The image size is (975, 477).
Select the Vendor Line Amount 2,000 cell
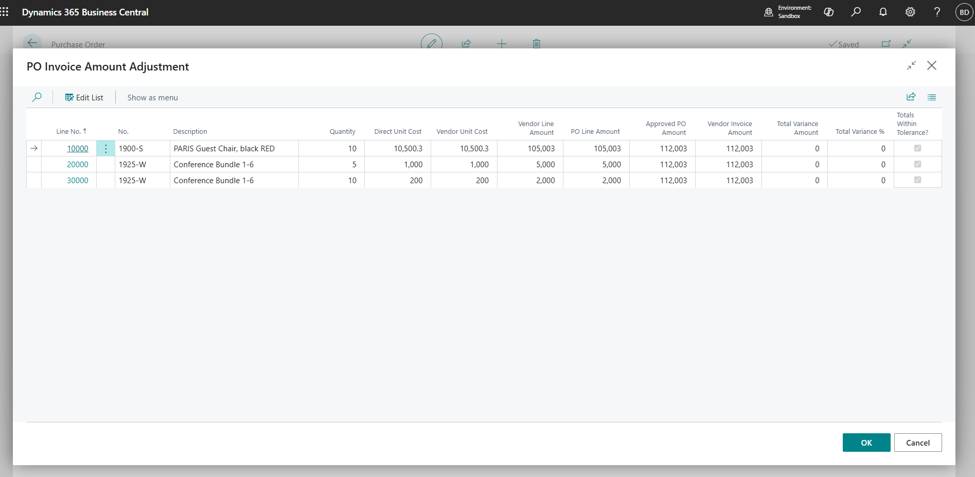[530, 180]
